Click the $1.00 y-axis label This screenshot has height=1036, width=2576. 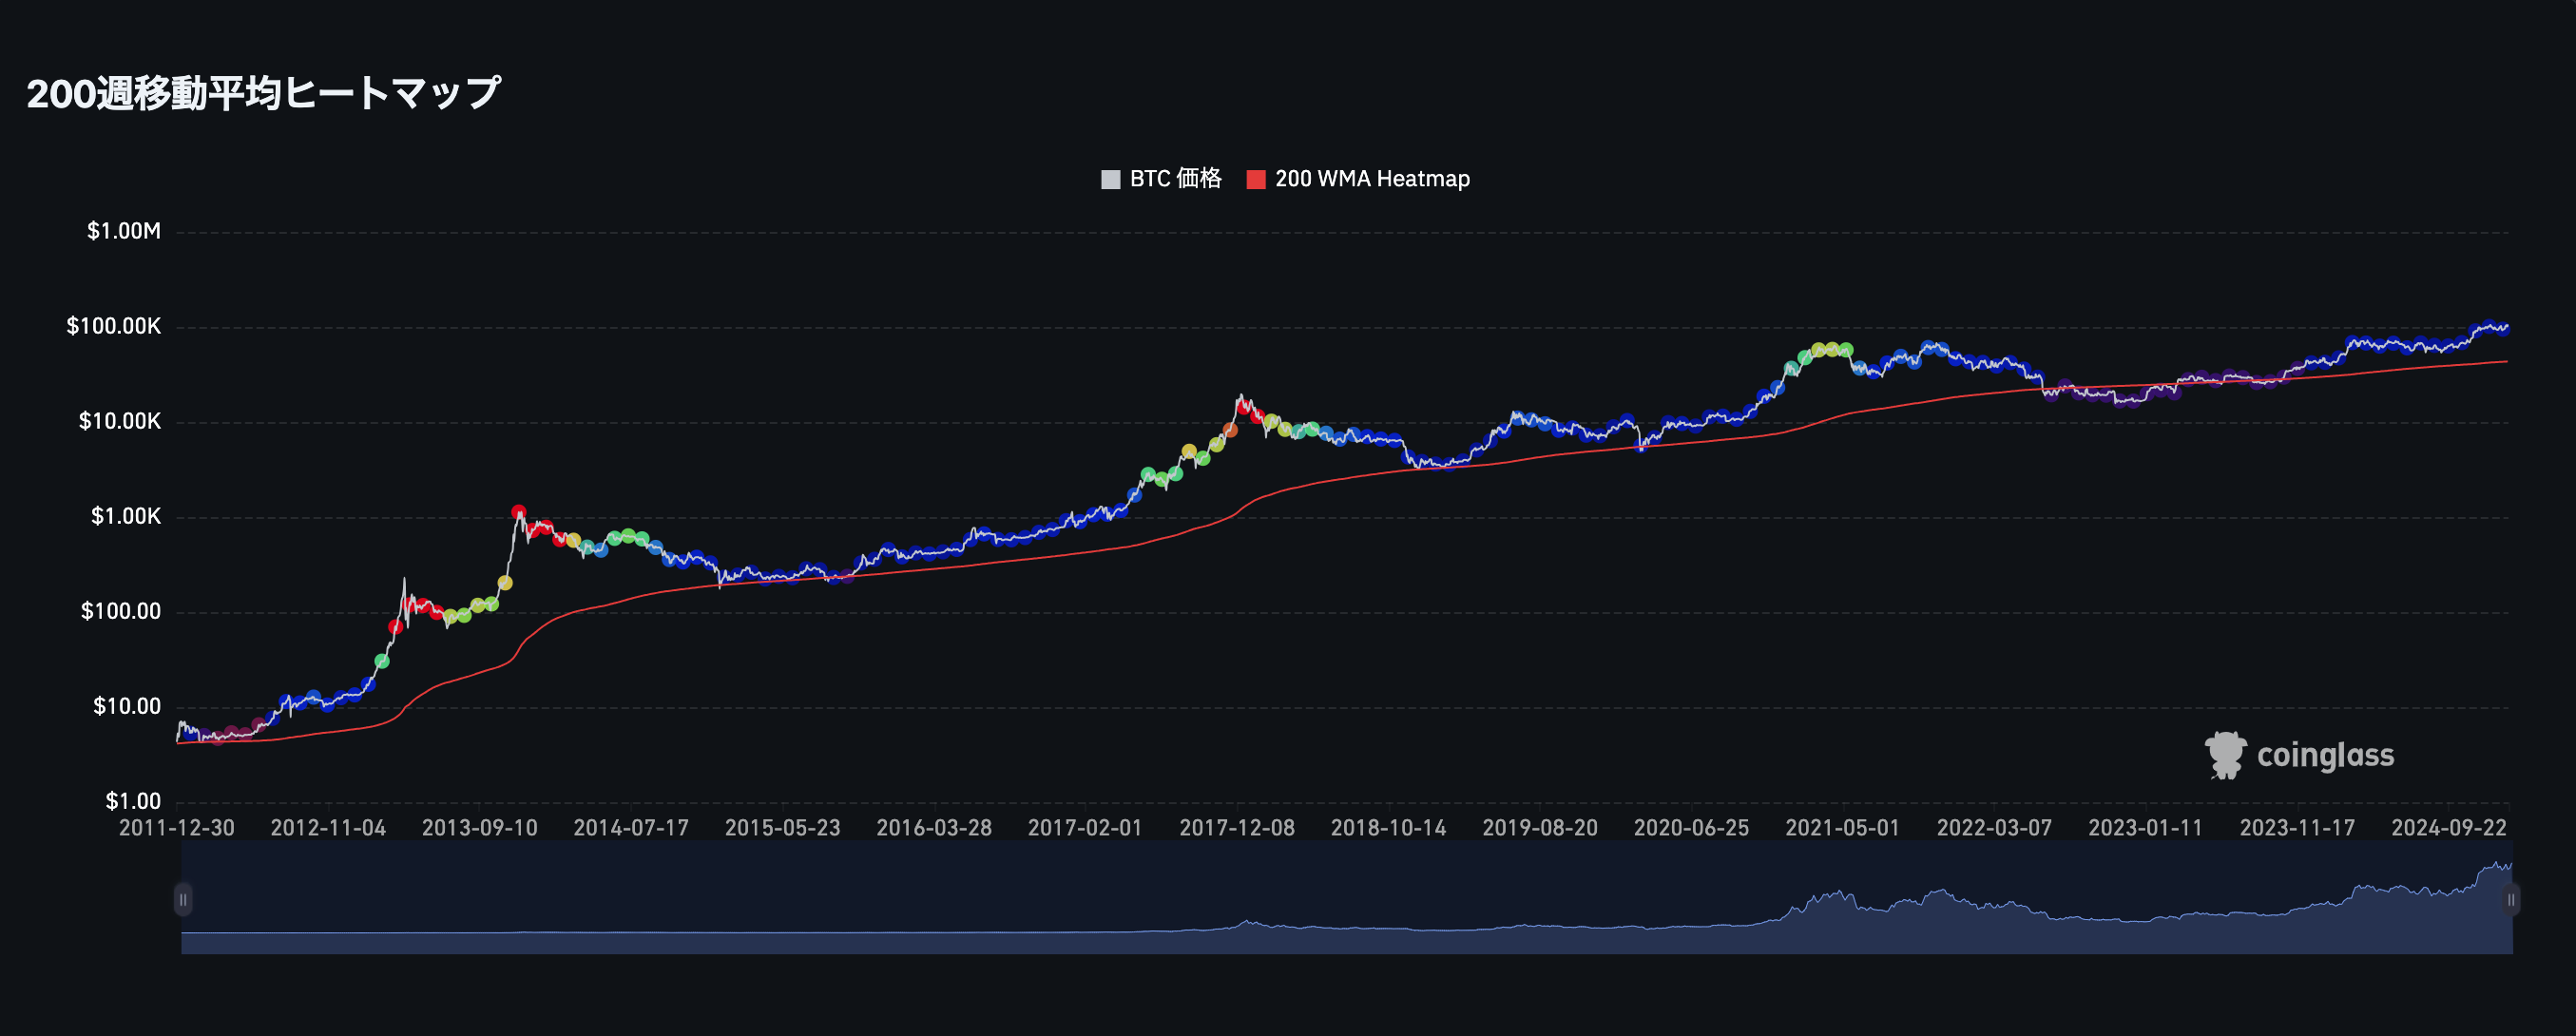(132, 801)
